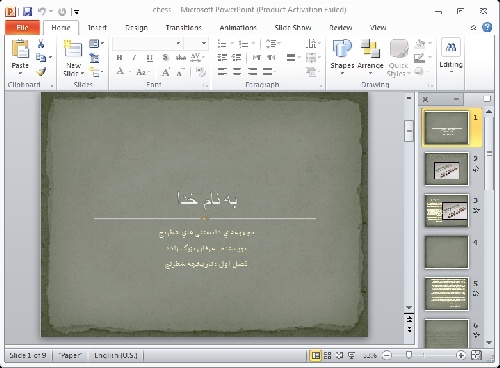Screen dimensions: 500x368
Task: Insert a New Slide via icon
Action: [73, 49]
